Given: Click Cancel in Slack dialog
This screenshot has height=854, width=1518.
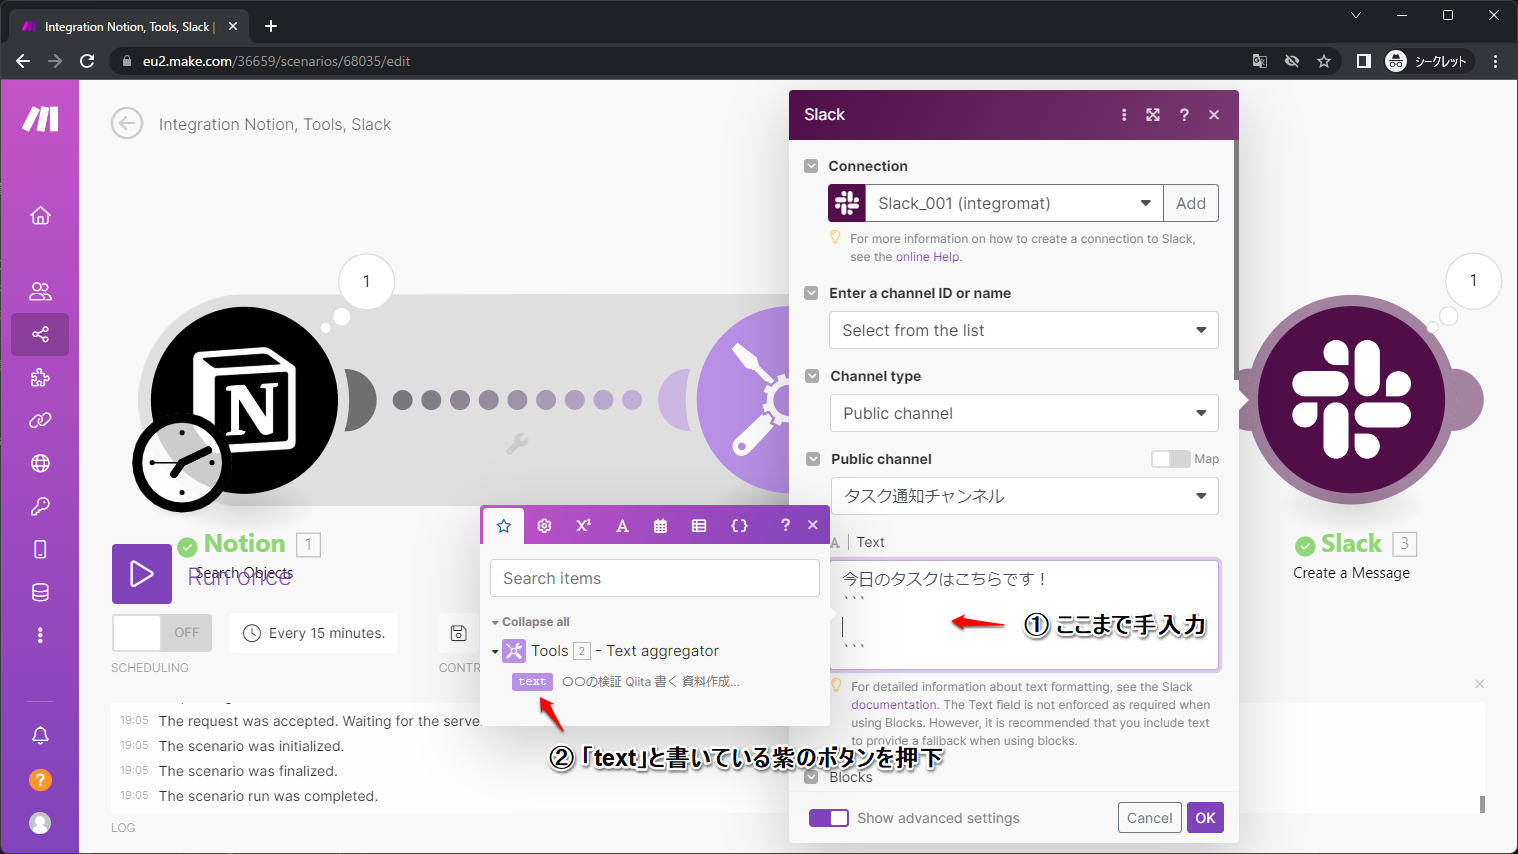Looking at the screenshot, I should 1149,818.
